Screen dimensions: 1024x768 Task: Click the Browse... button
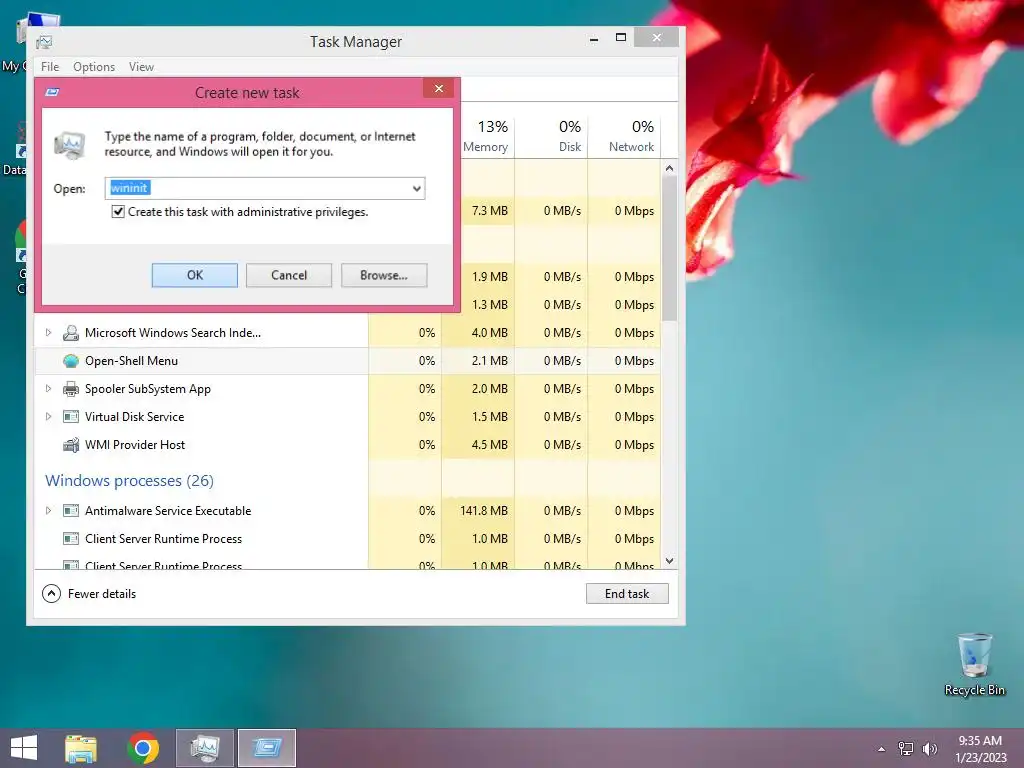(384, 276)
